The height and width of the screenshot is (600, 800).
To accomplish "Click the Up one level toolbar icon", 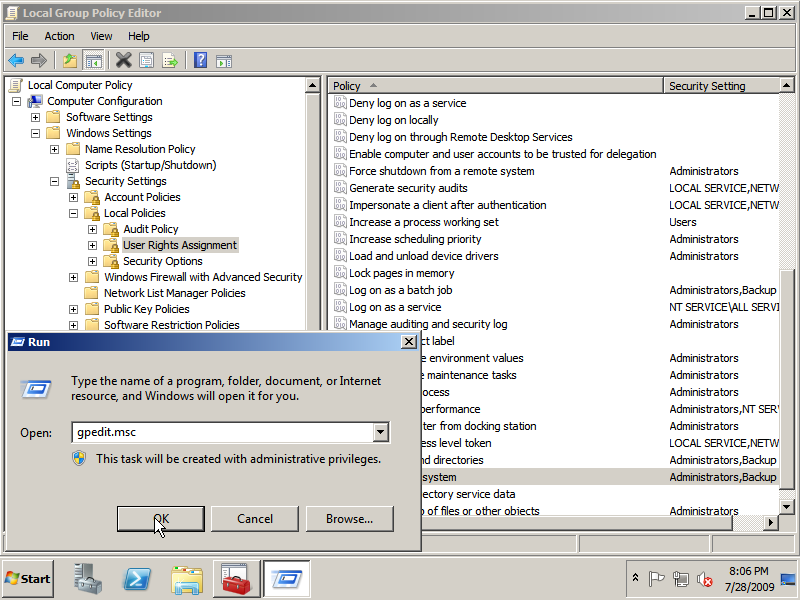I will pyautogui.click(x=70, y=61).
